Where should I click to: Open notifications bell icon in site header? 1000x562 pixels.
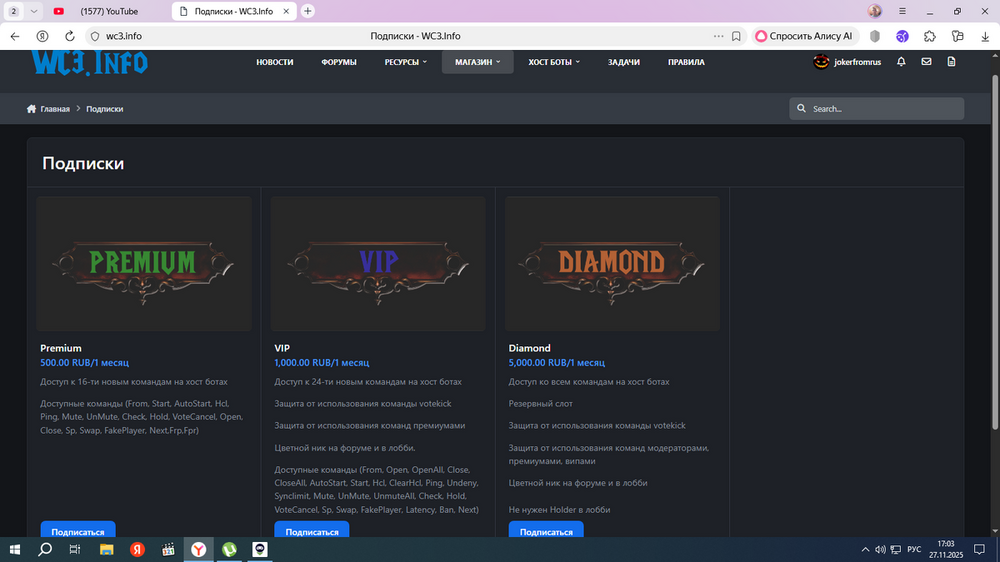(901, 62)
